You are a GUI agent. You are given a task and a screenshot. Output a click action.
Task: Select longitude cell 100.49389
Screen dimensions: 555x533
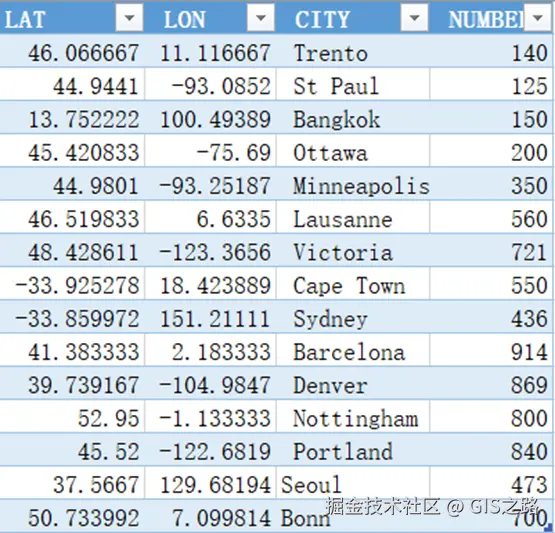click(210, 117)
